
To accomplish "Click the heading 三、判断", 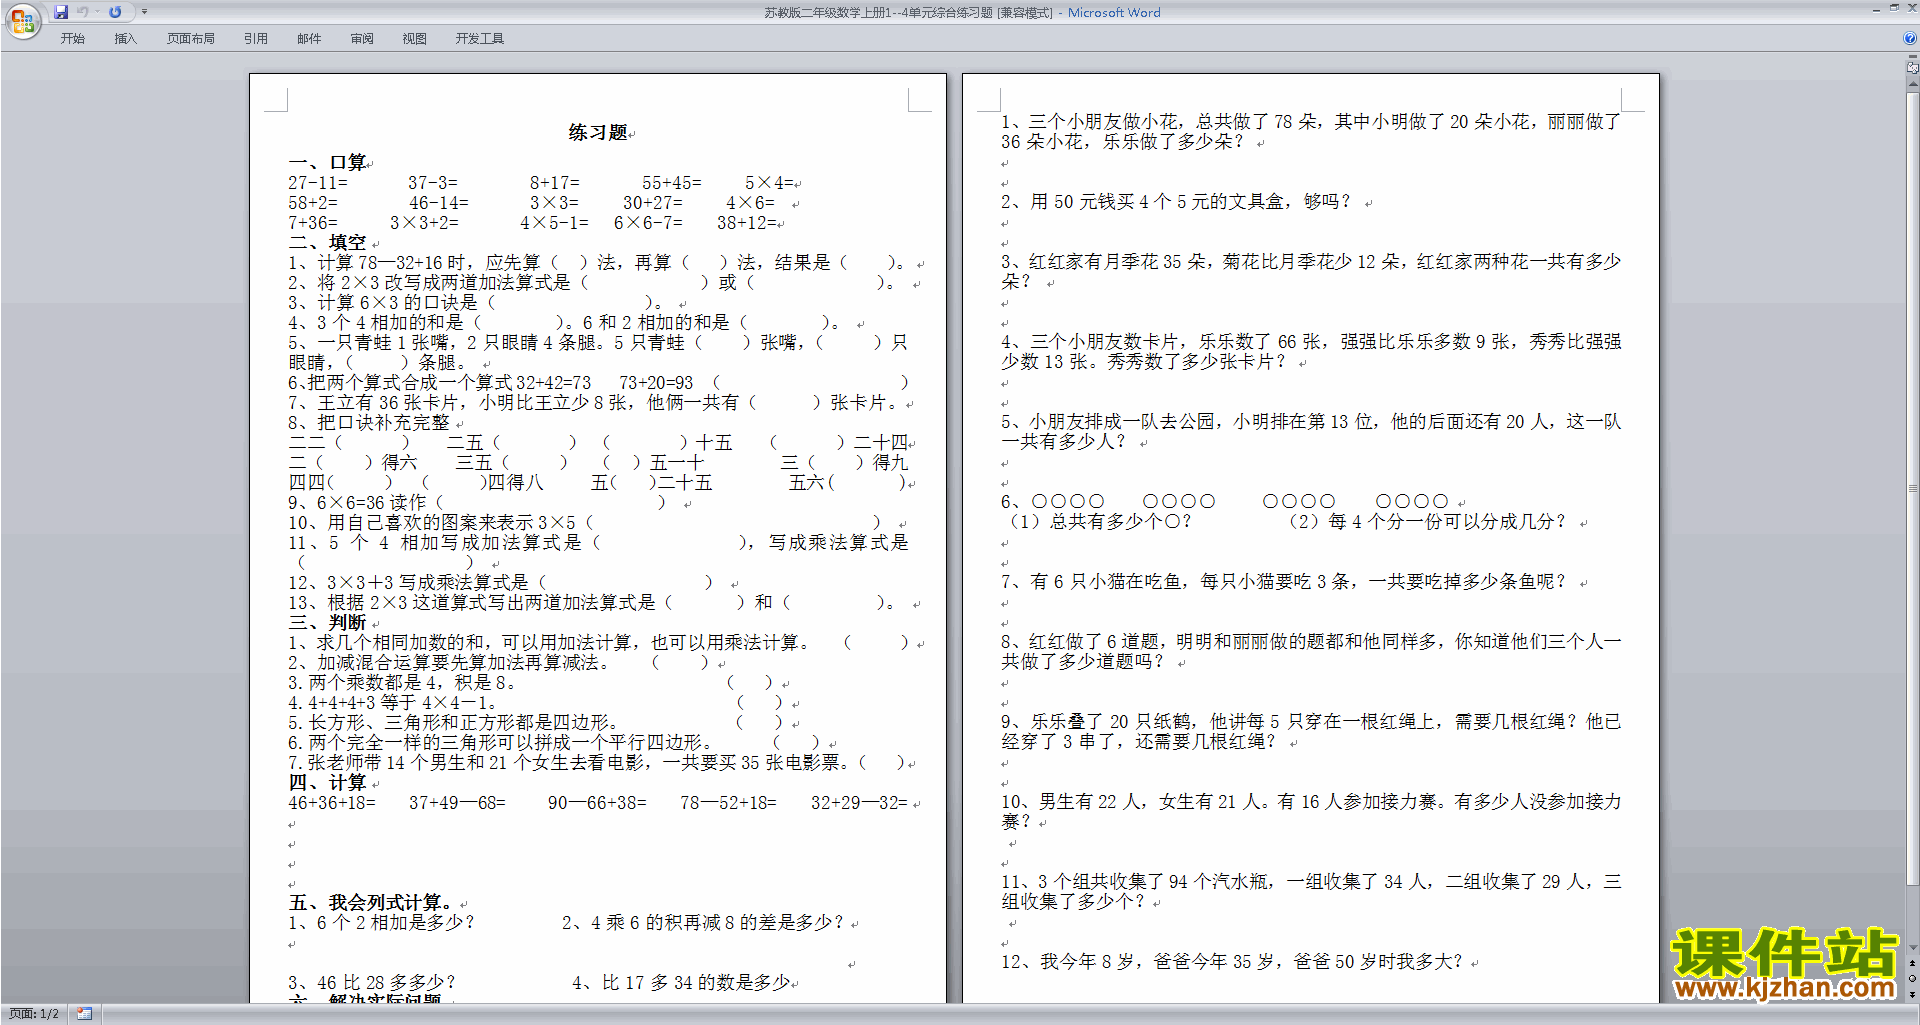I will (327, 623).
